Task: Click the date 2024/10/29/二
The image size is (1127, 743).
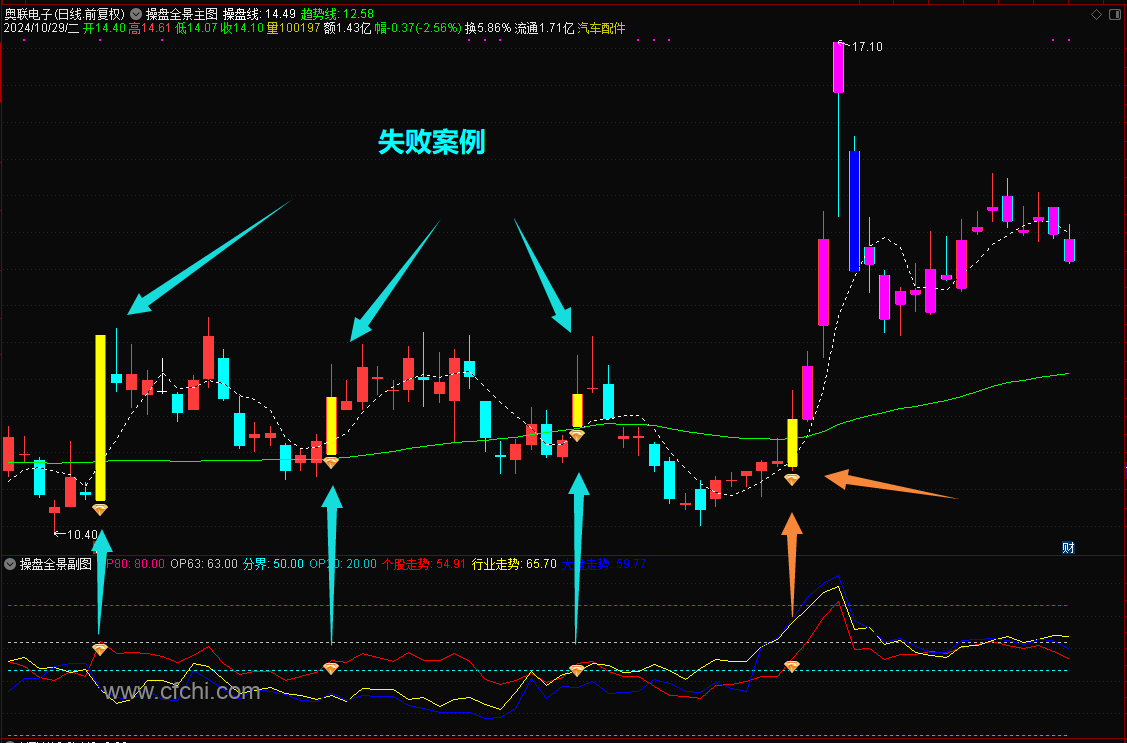Action: click(41, 29)
